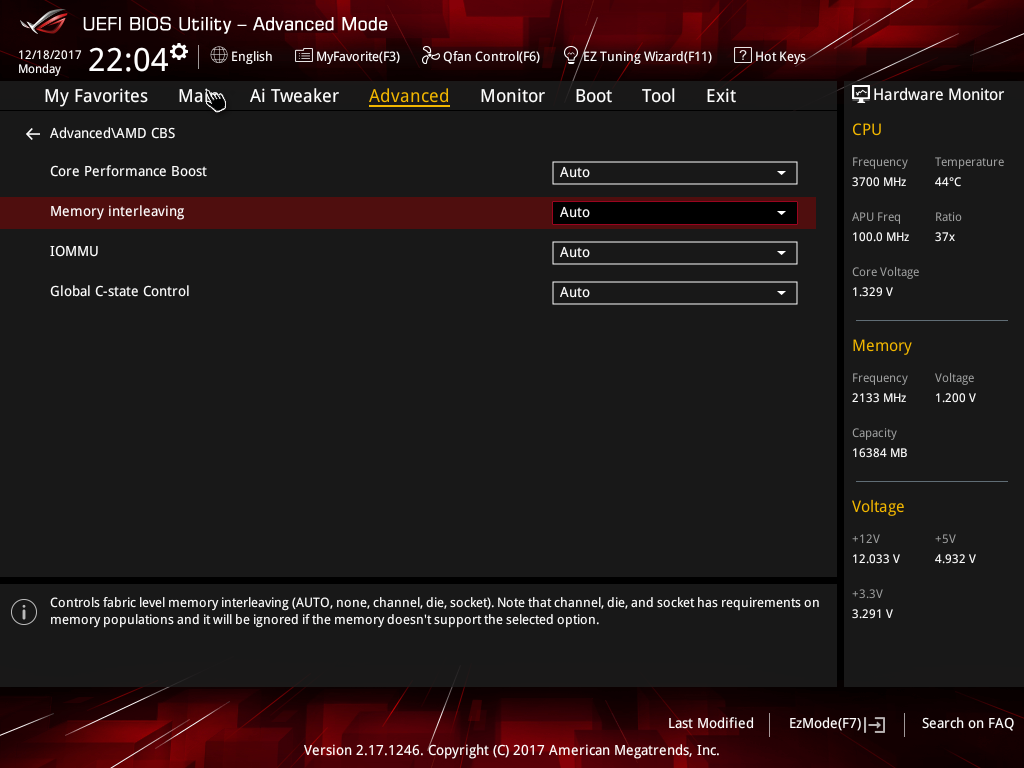Switch to Boot tab
Image resolution: width=1024 pixels, height=768 pixels.
point(593,96)
